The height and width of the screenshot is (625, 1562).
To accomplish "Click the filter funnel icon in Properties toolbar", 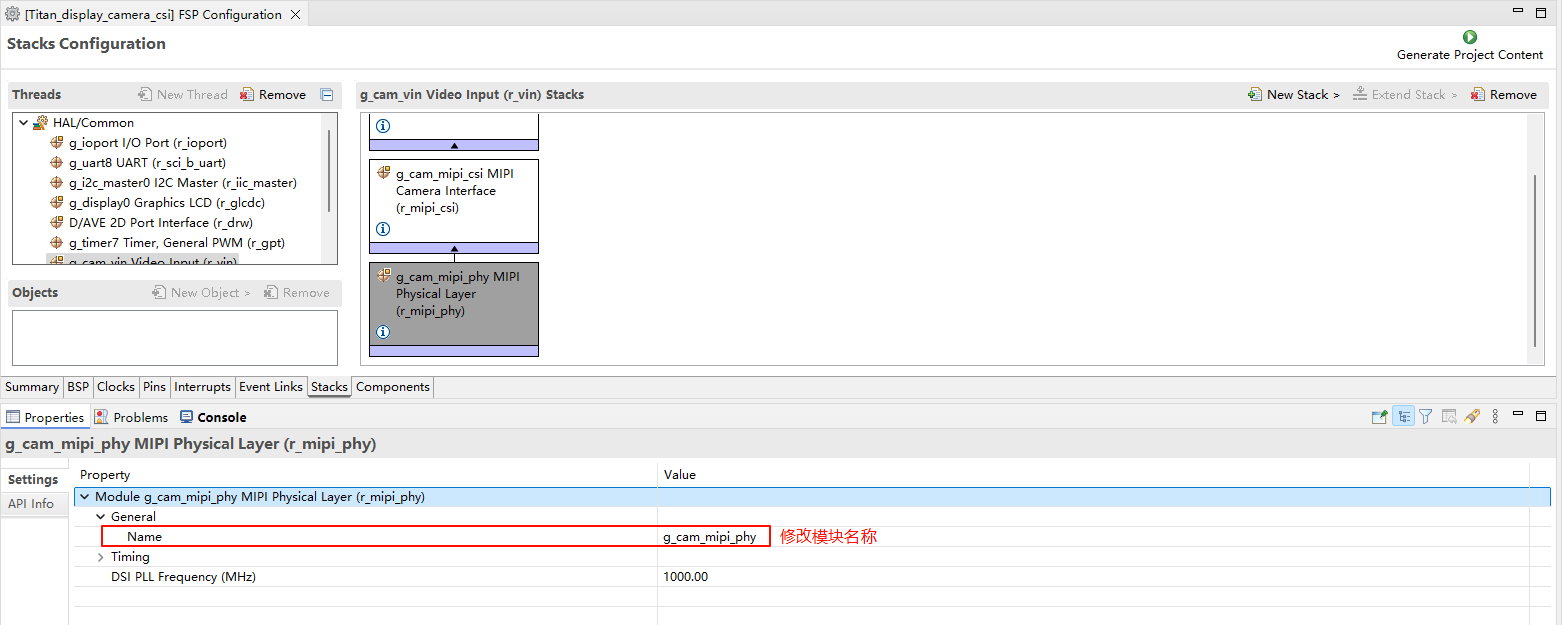I will point(1426,417).
